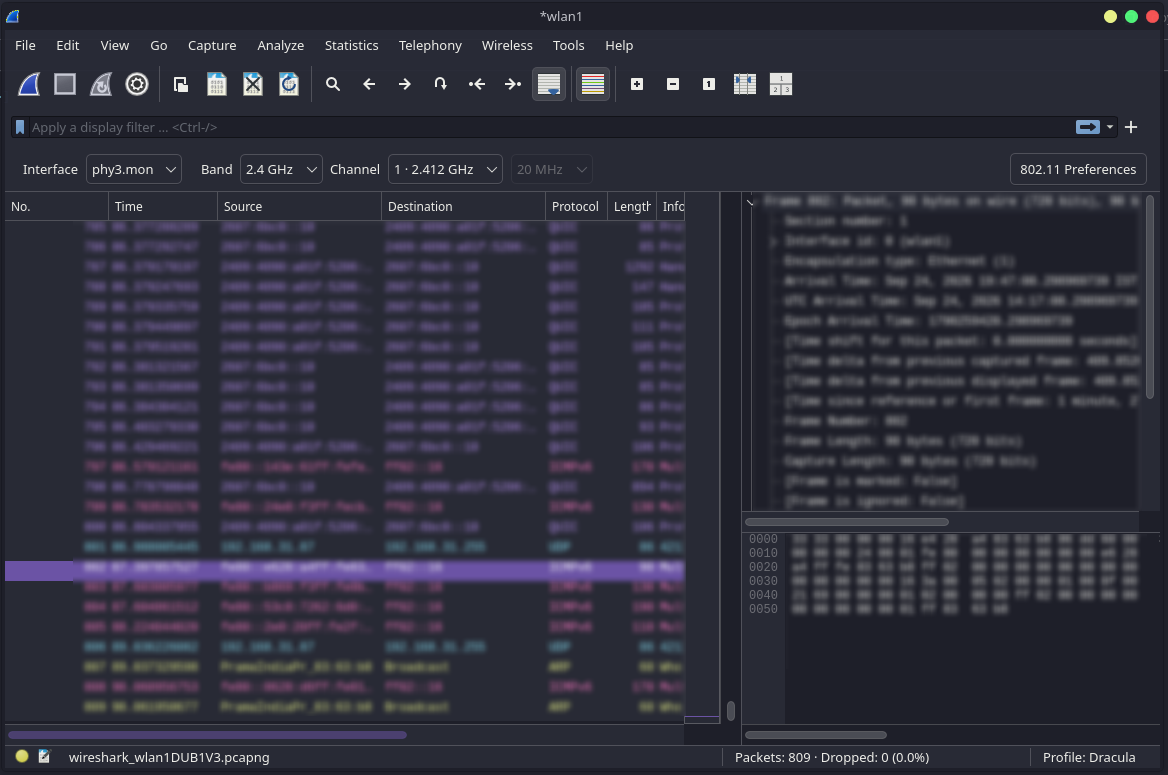Open the Capture menu

[x=212, y=45]
